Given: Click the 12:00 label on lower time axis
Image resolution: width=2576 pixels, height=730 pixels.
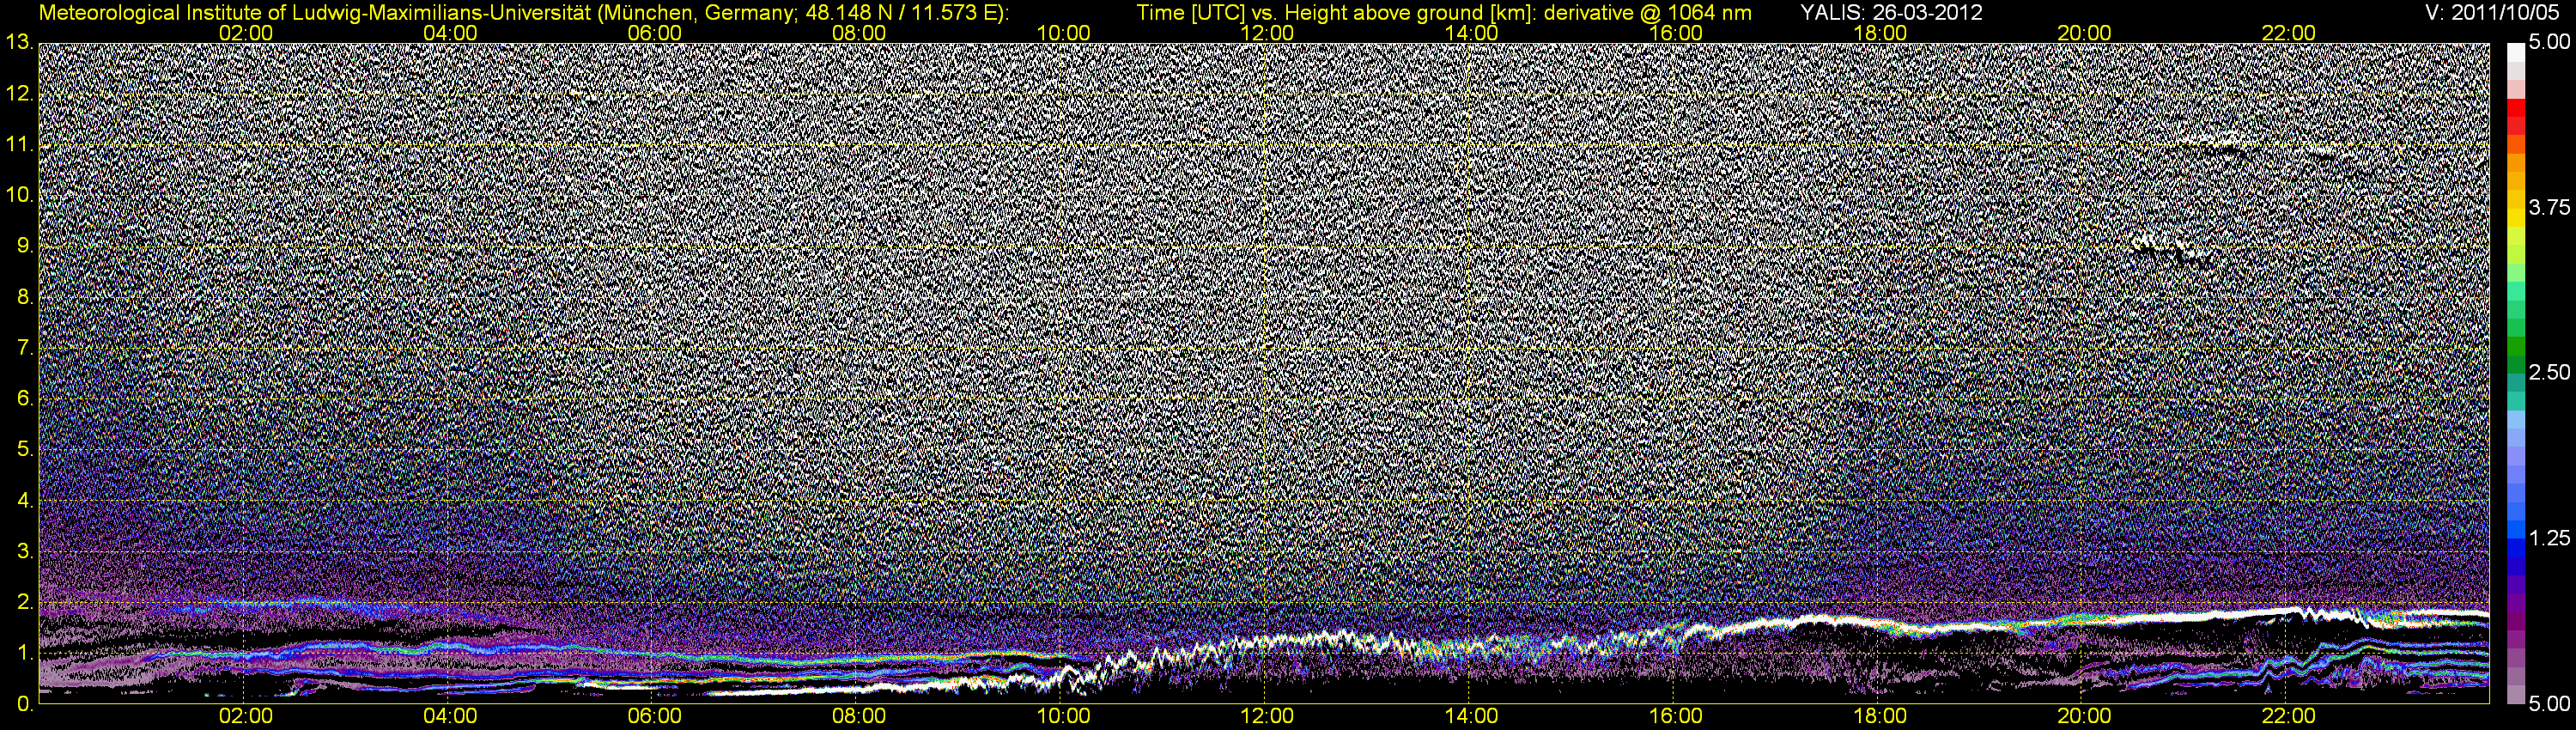Looking at the screenshot, I should [x=1267, y=717].
